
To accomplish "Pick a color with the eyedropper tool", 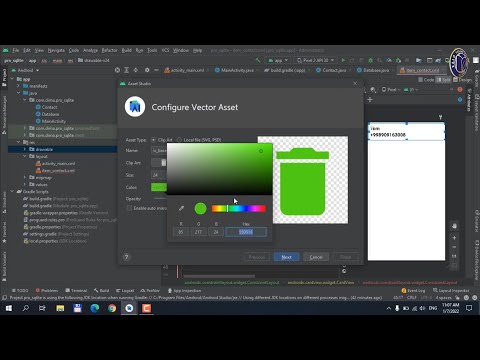I will (x=181, y=208).
